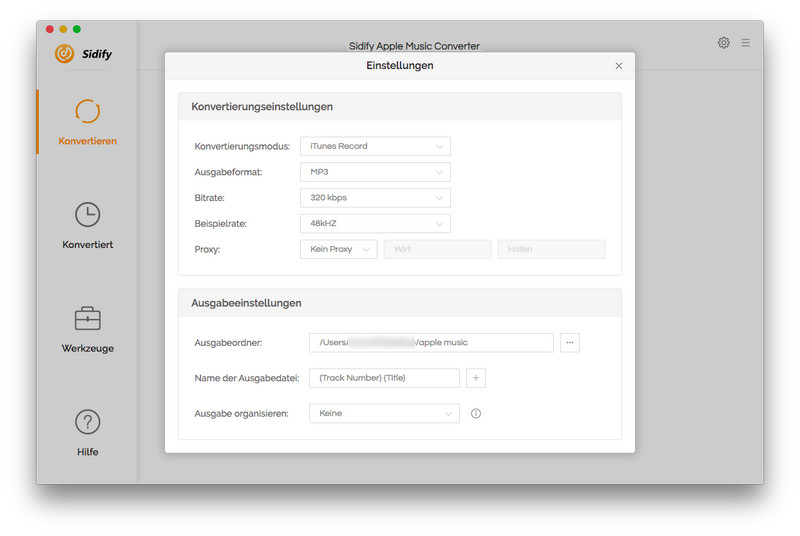This screenshot has width=800, height=536.
Task: Close the Einstellungen dialog
Action: 618,66
